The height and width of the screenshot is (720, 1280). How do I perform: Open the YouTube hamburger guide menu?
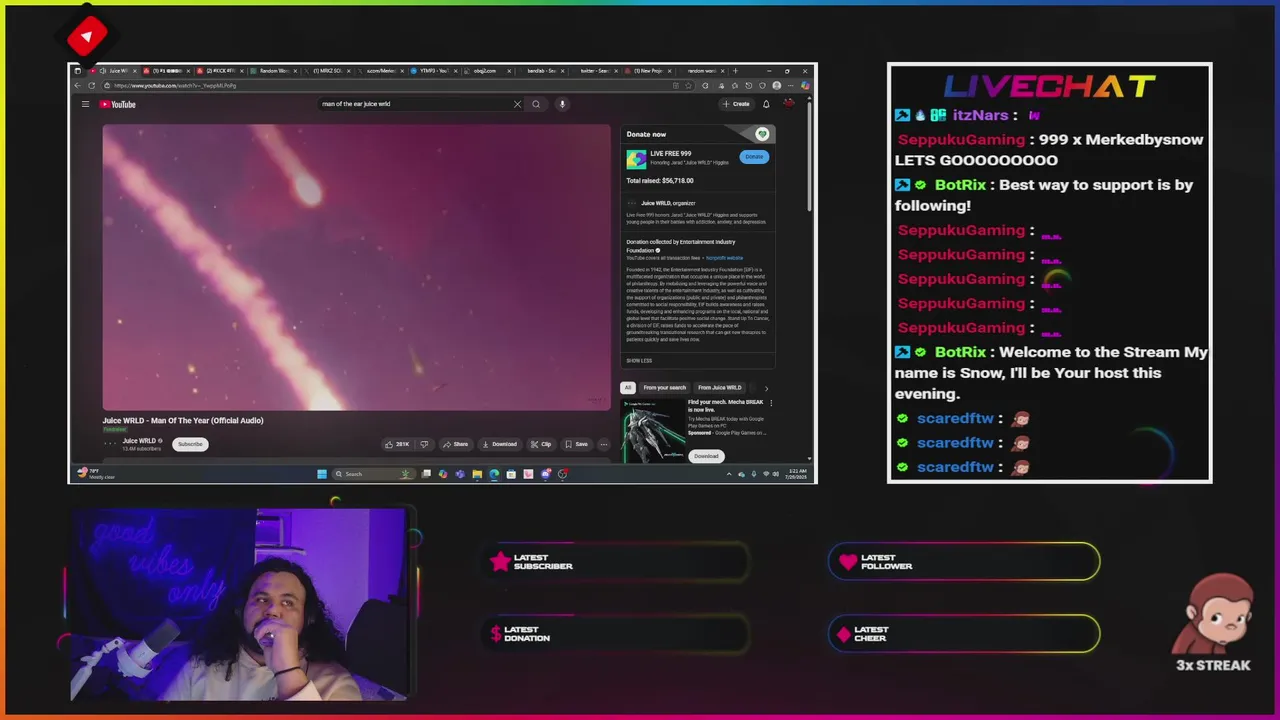click(x=85, y=104)
